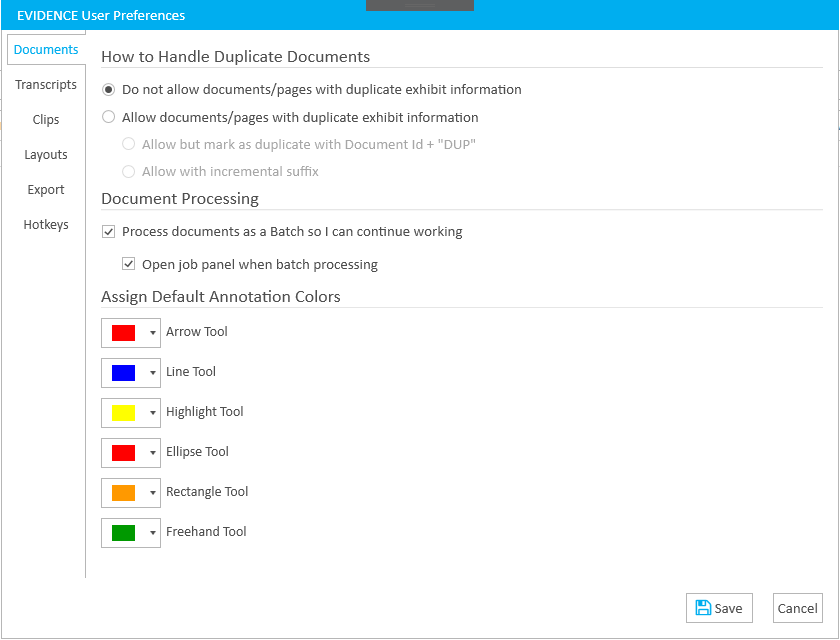Go to the Layouts tab
Screen dimensions: 840x640
(x=46, y=155)
